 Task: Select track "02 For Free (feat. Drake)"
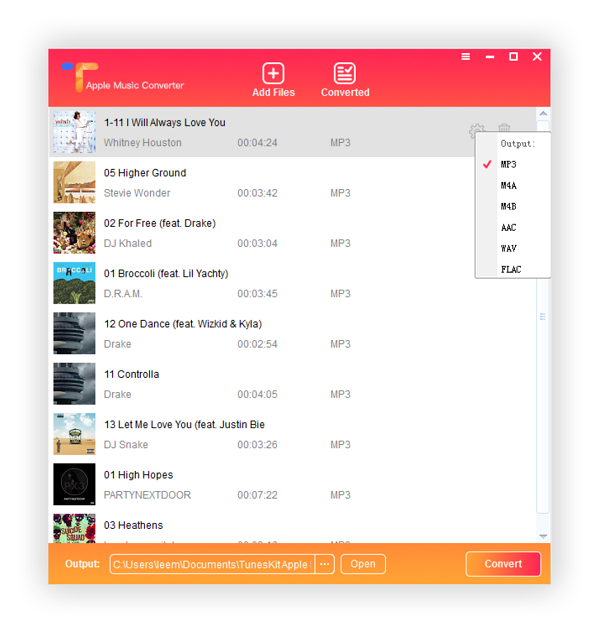(160, 223)
